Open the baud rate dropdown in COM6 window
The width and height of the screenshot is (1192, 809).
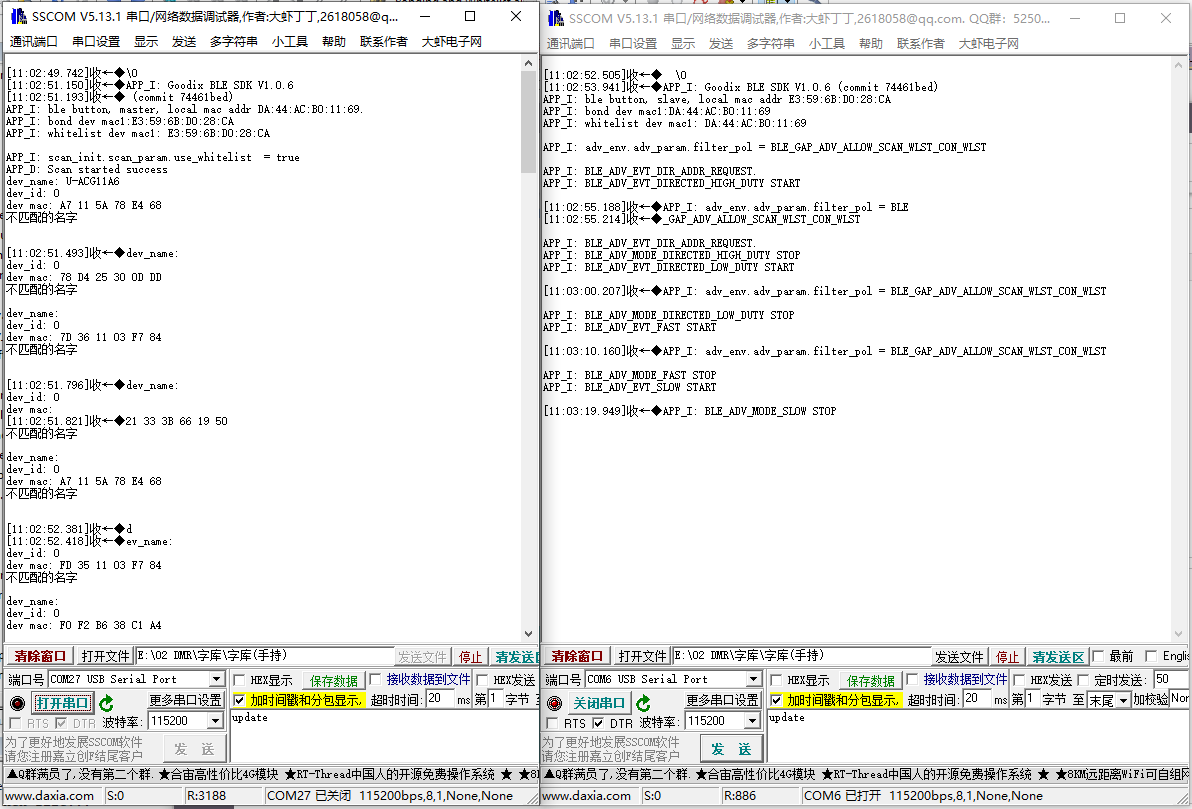(x=752, y=721)
